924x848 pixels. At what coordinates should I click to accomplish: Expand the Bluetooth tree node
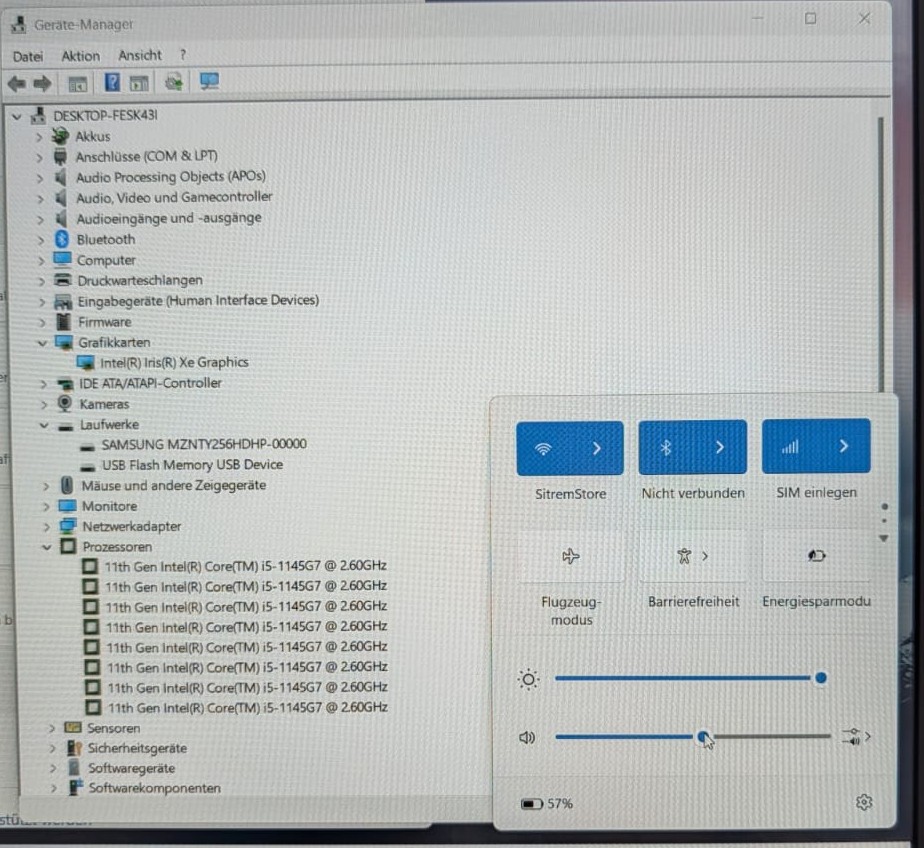(41, 240)
